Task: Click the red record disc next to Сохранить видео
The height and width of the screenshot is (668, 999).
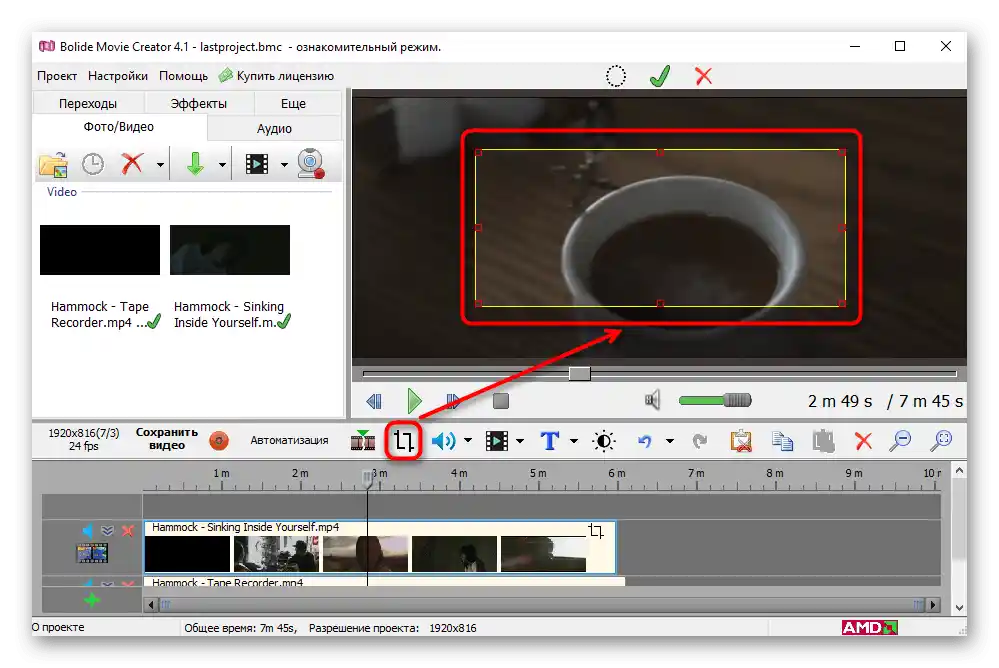Action: coord(219,440)
